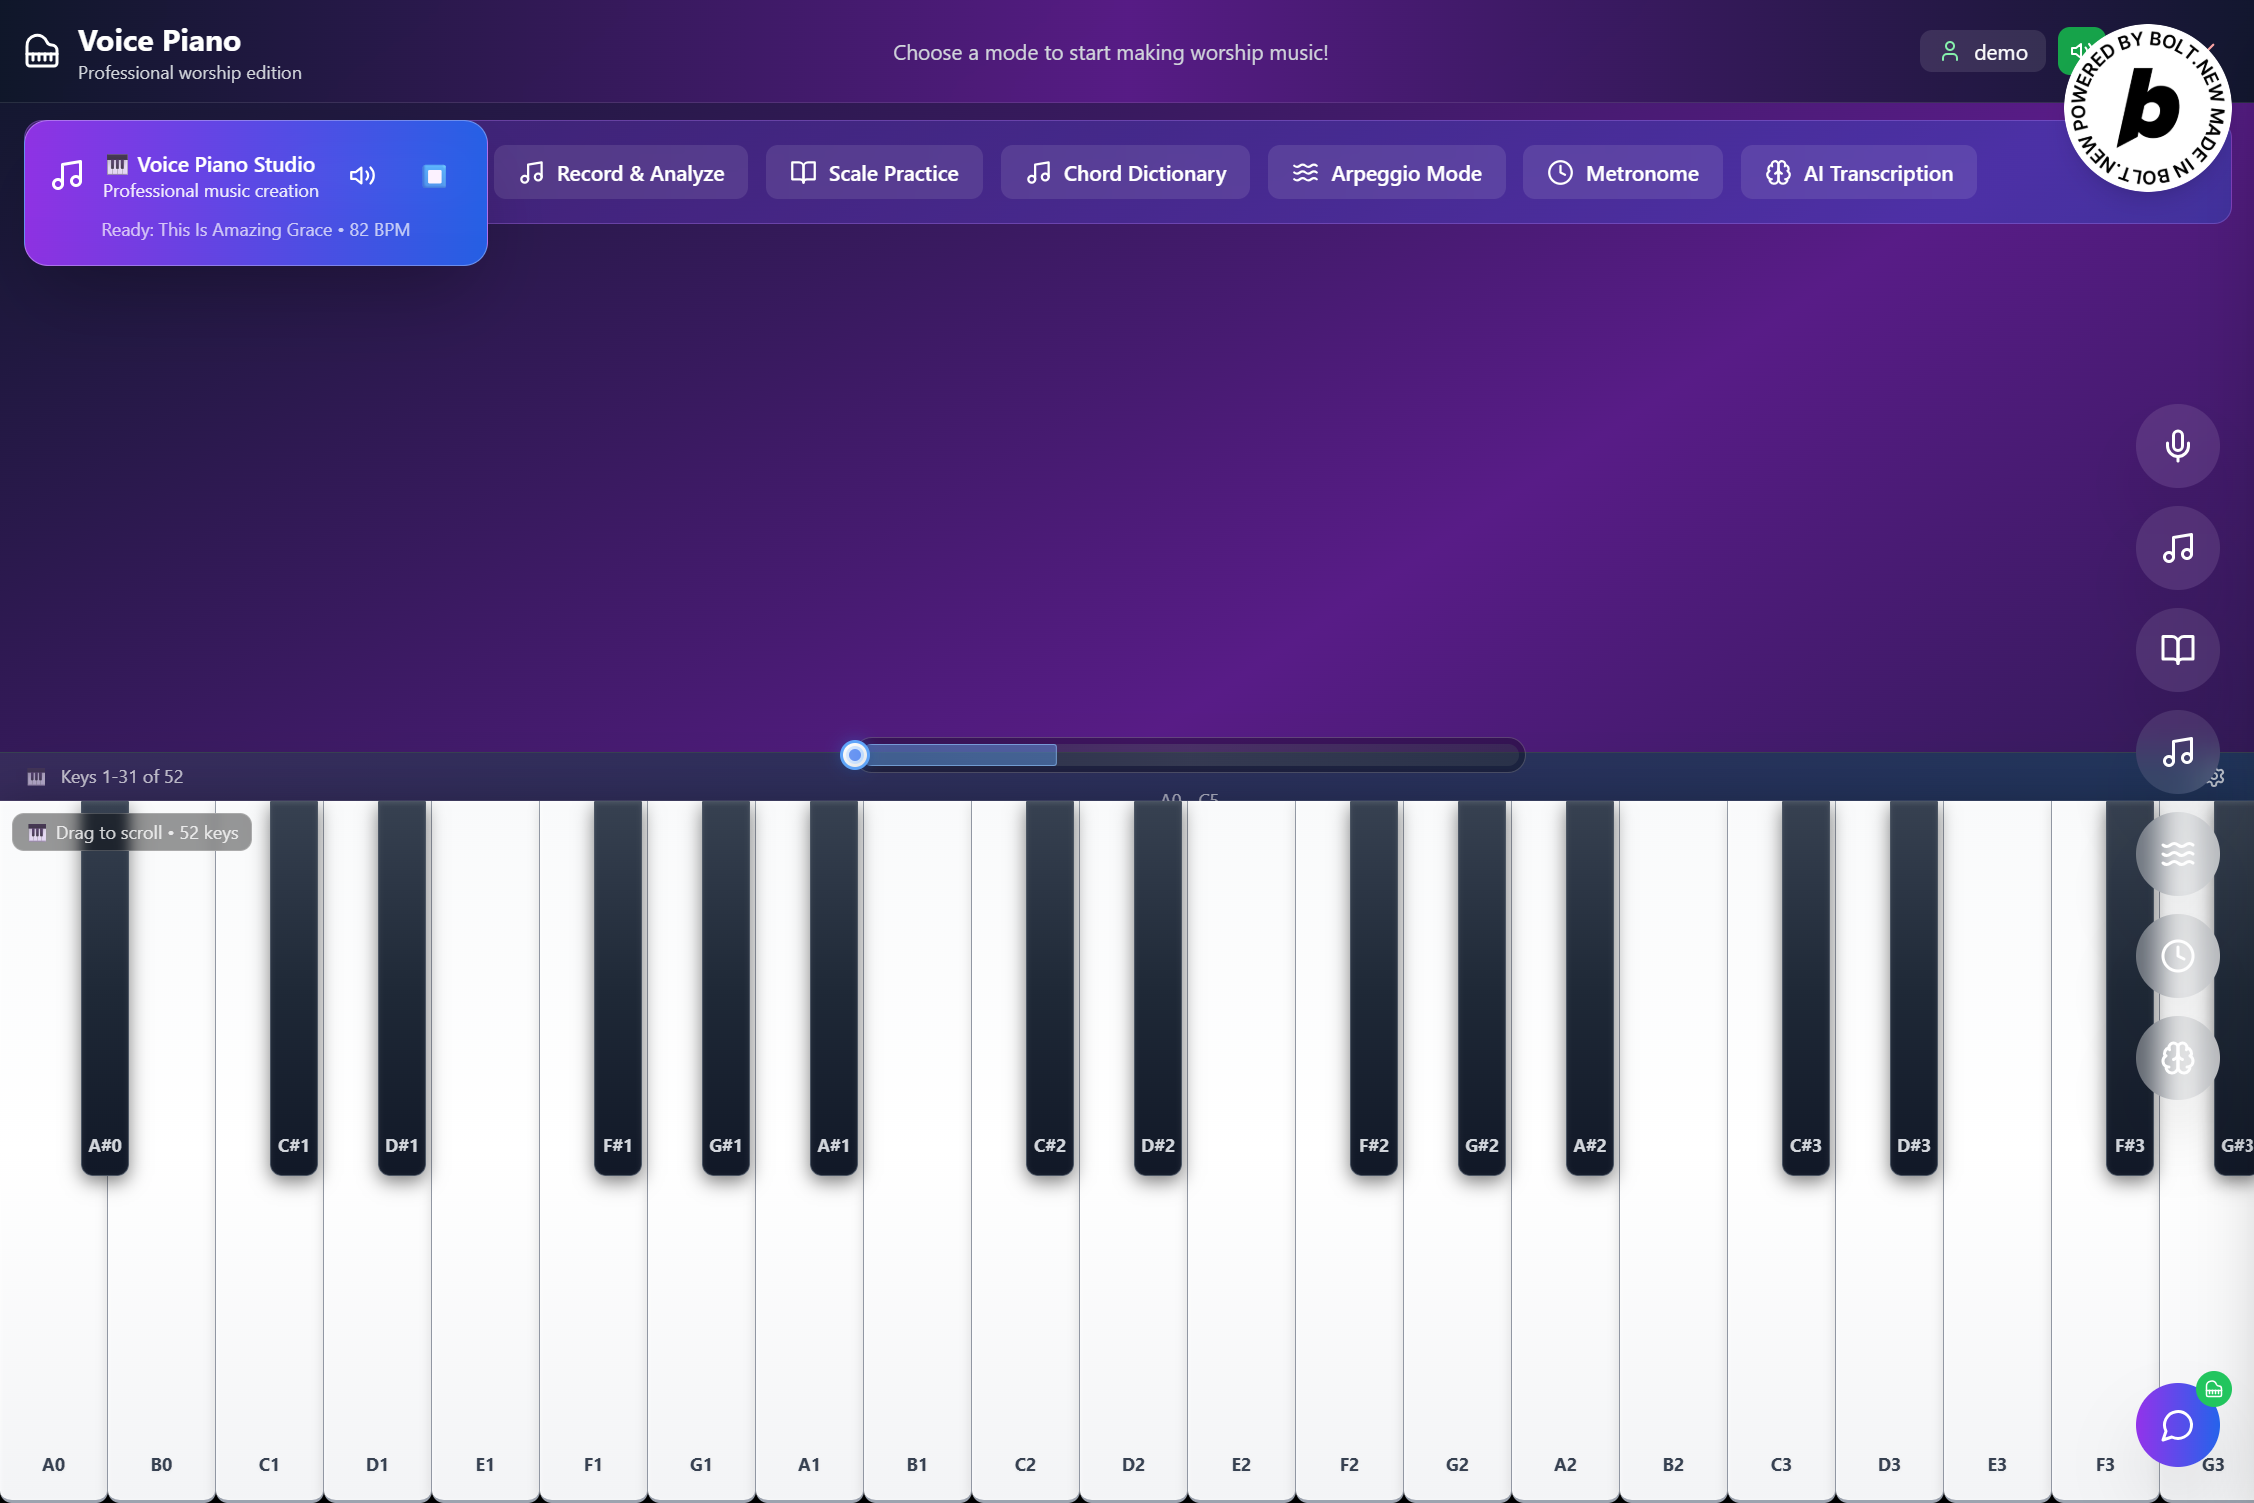Open the floating brain AI icon

click(2177, 1058)
